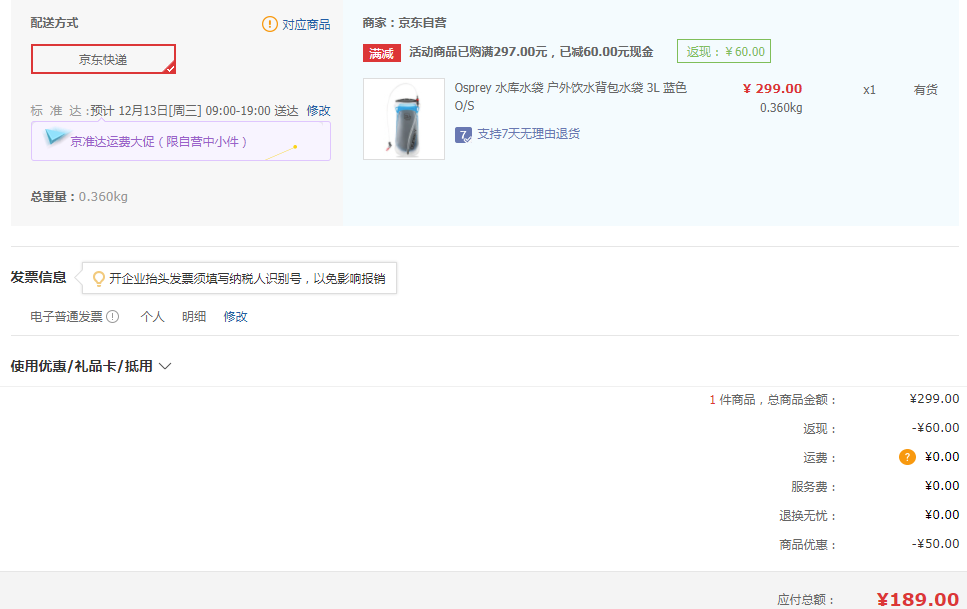The image size is (967, 609).
Task: Click the x1 quantity text
Action: click(870, 90)
